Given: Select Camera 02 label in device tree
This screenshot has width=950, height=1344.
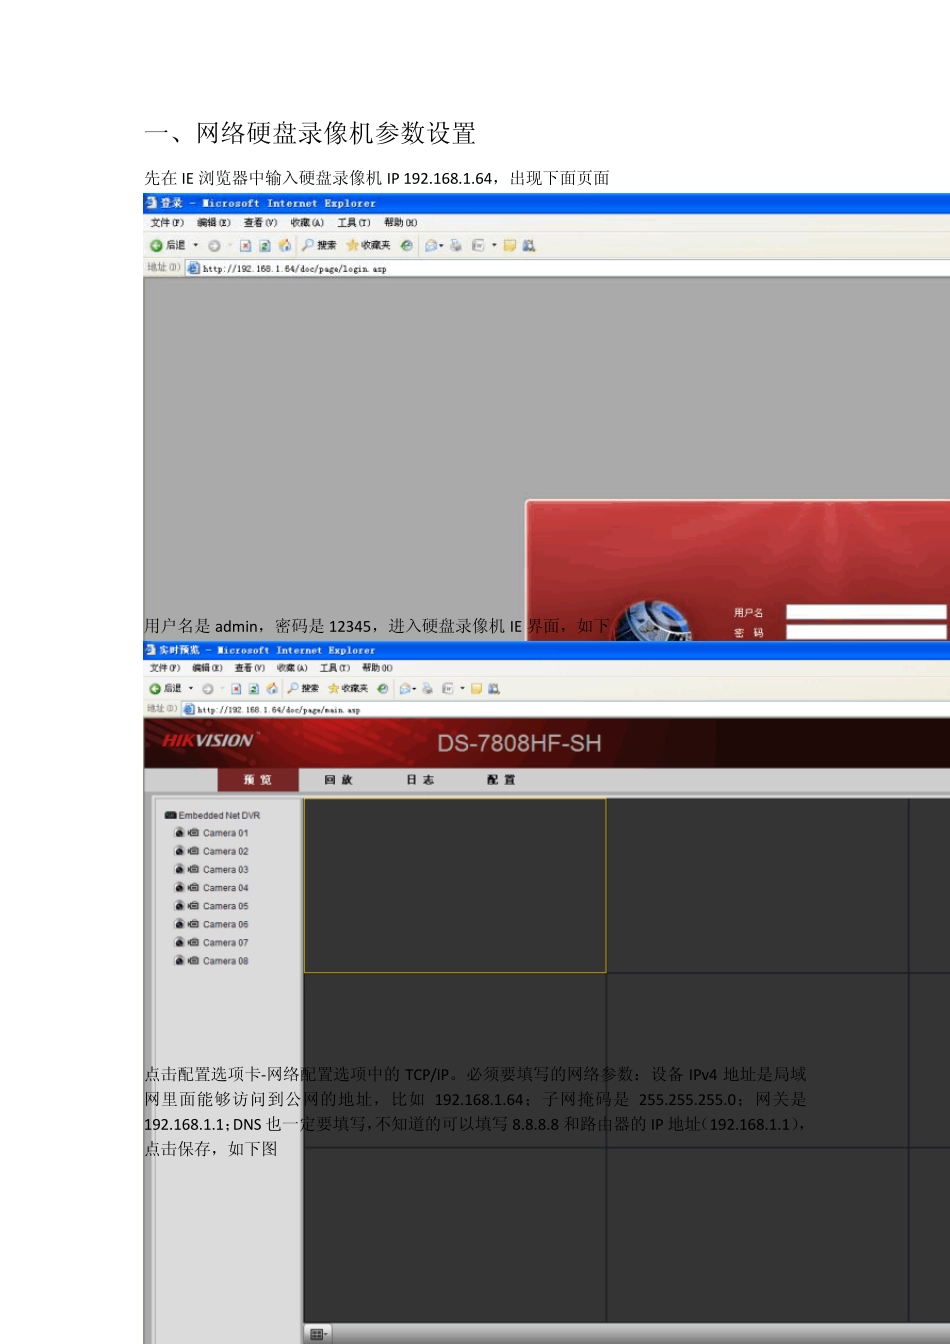Looking at the screenshot, I should [x=226, y=852].
